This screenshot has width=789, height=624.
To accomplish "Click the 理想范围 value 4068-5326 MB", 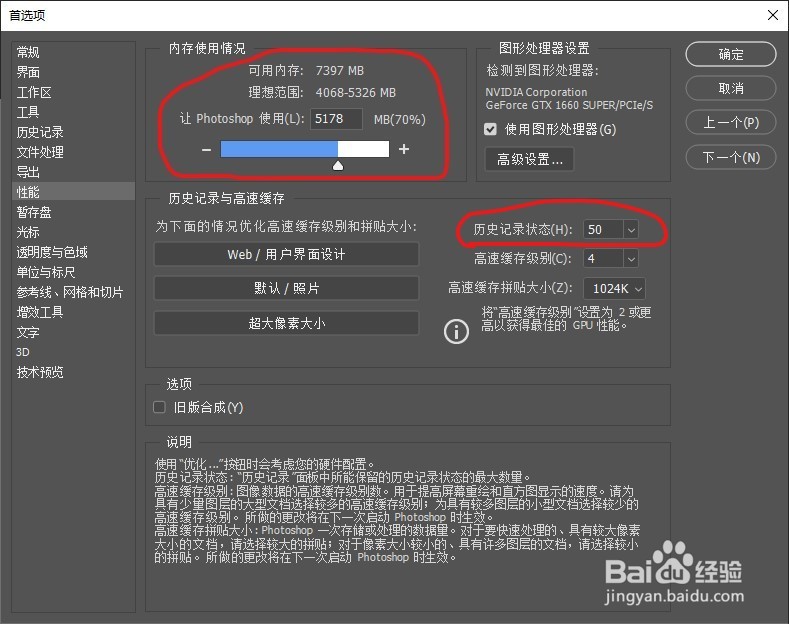I will (356, 93).
